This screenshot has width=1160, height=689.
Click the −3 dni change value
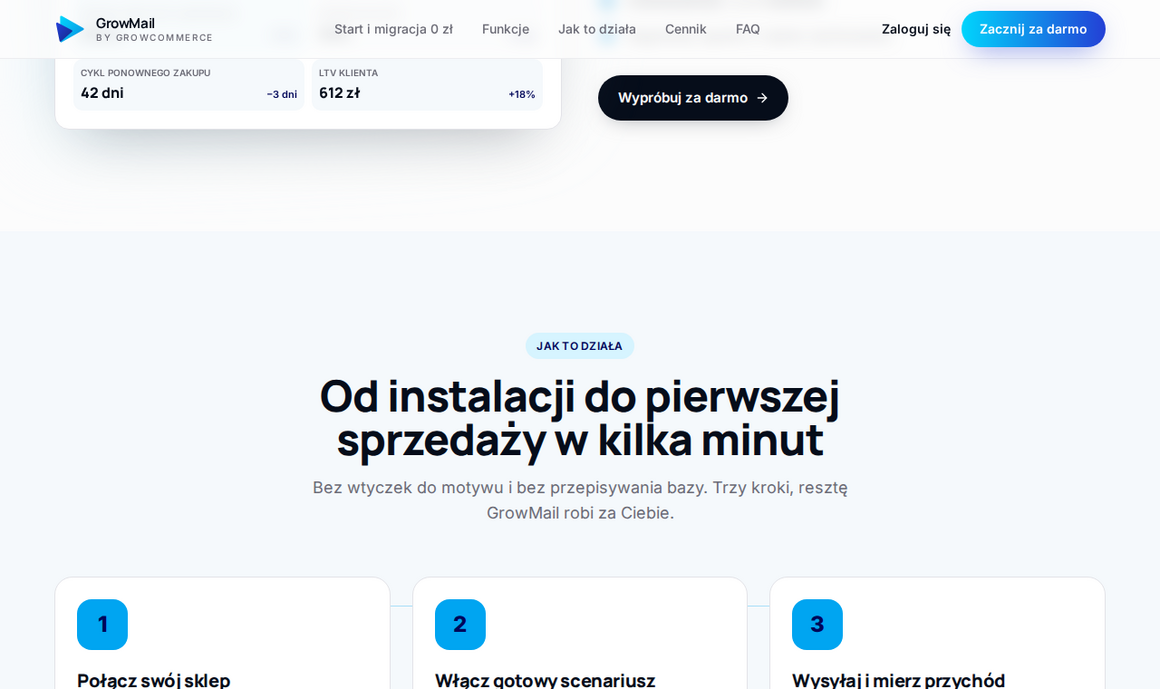coord(282,94)
